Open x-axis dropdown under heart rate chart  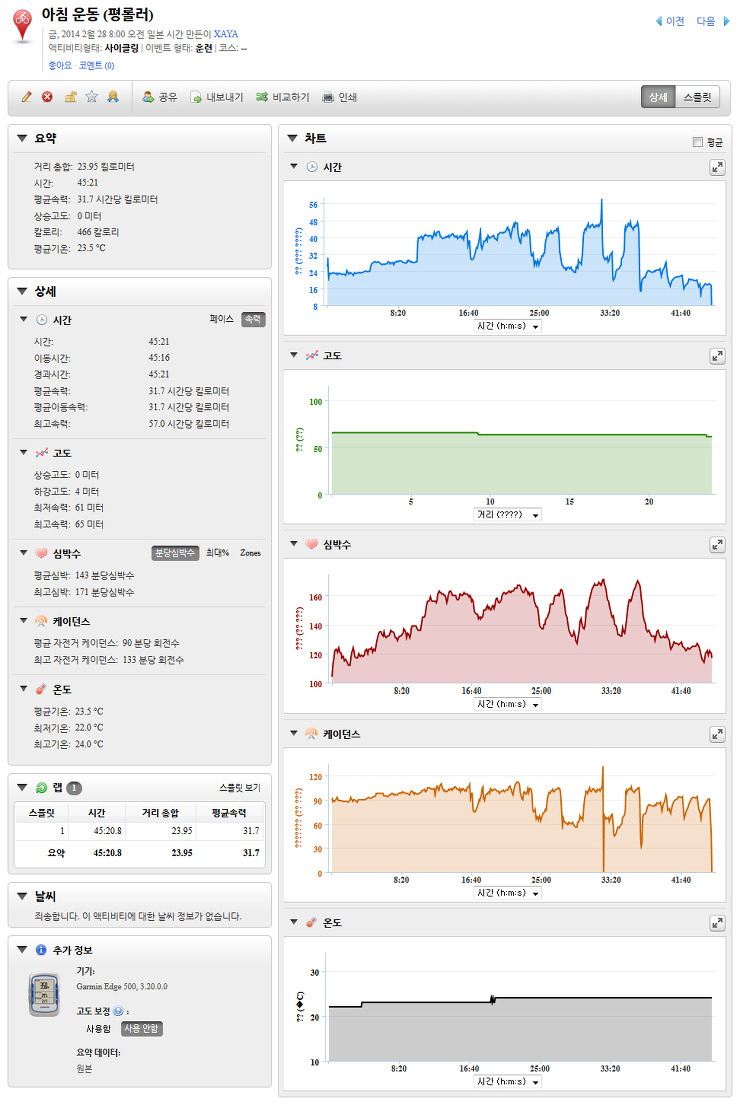(507, 704)
